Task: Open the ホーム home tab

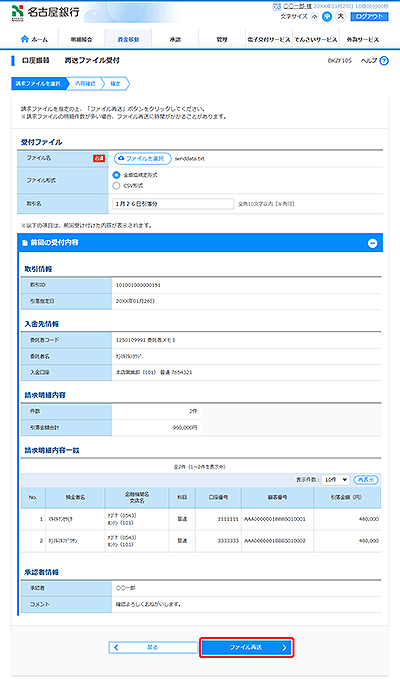Action: coord(35,39)
